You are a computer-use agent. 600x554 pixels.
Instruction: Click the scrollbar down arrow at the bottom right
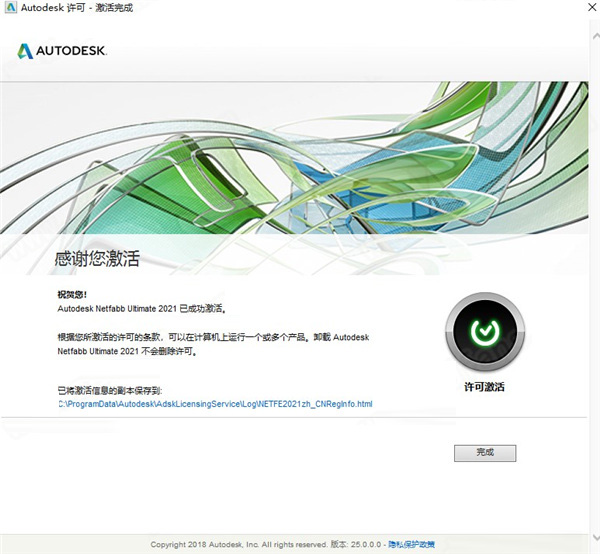595,537
